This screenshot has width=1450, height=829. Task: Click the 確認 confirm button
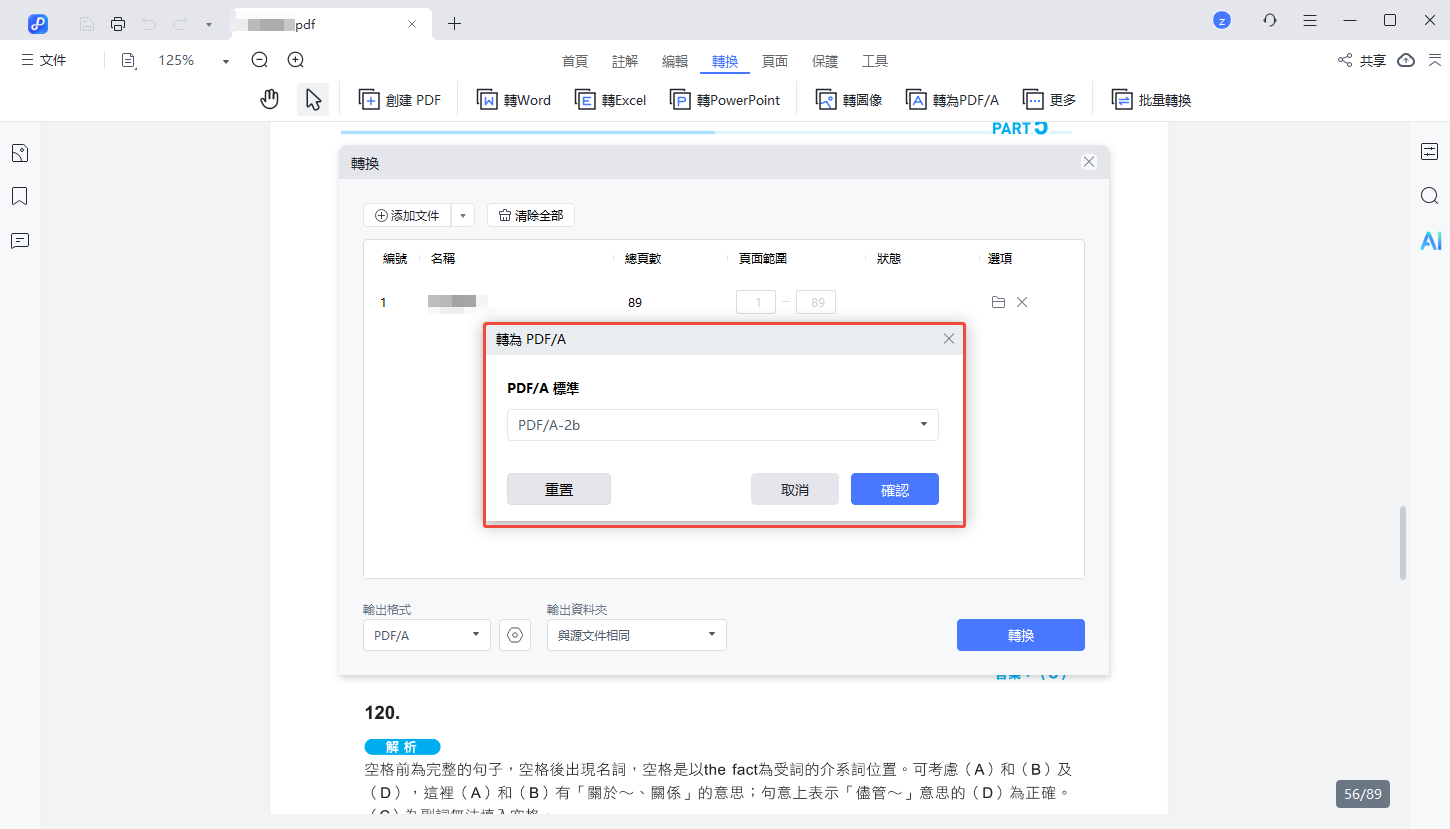click(894, 488)
